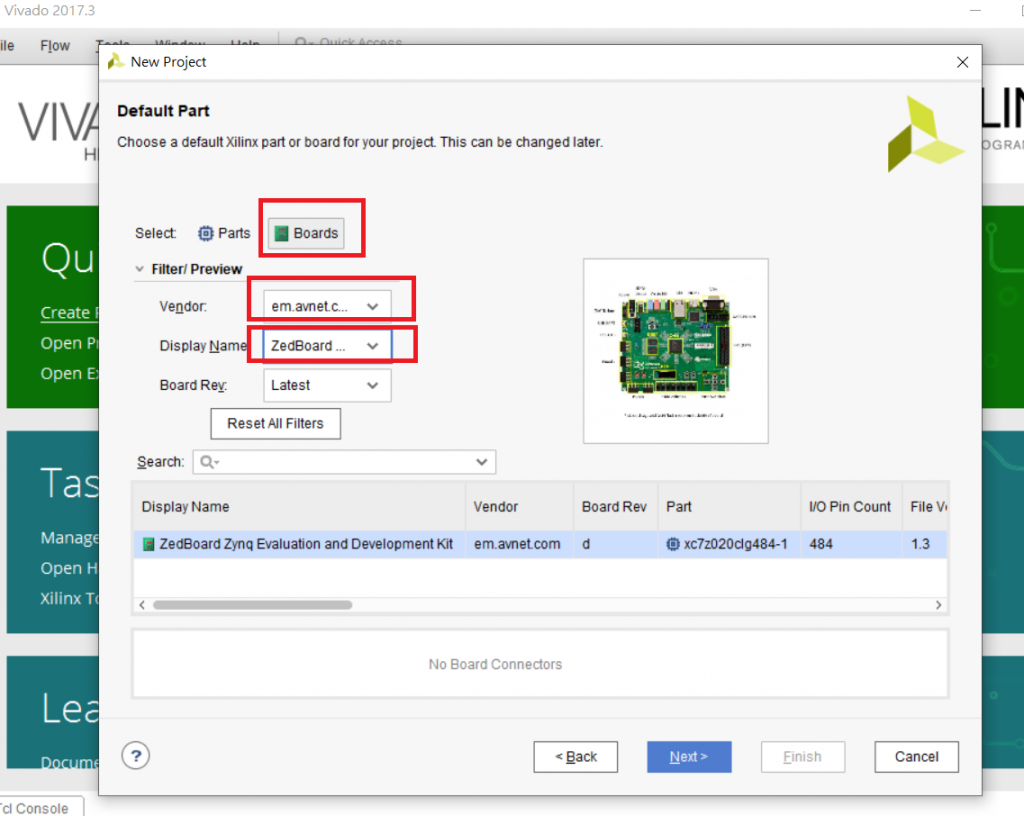
Task: Click the 484 pin count cell
Action: point(851,544)
